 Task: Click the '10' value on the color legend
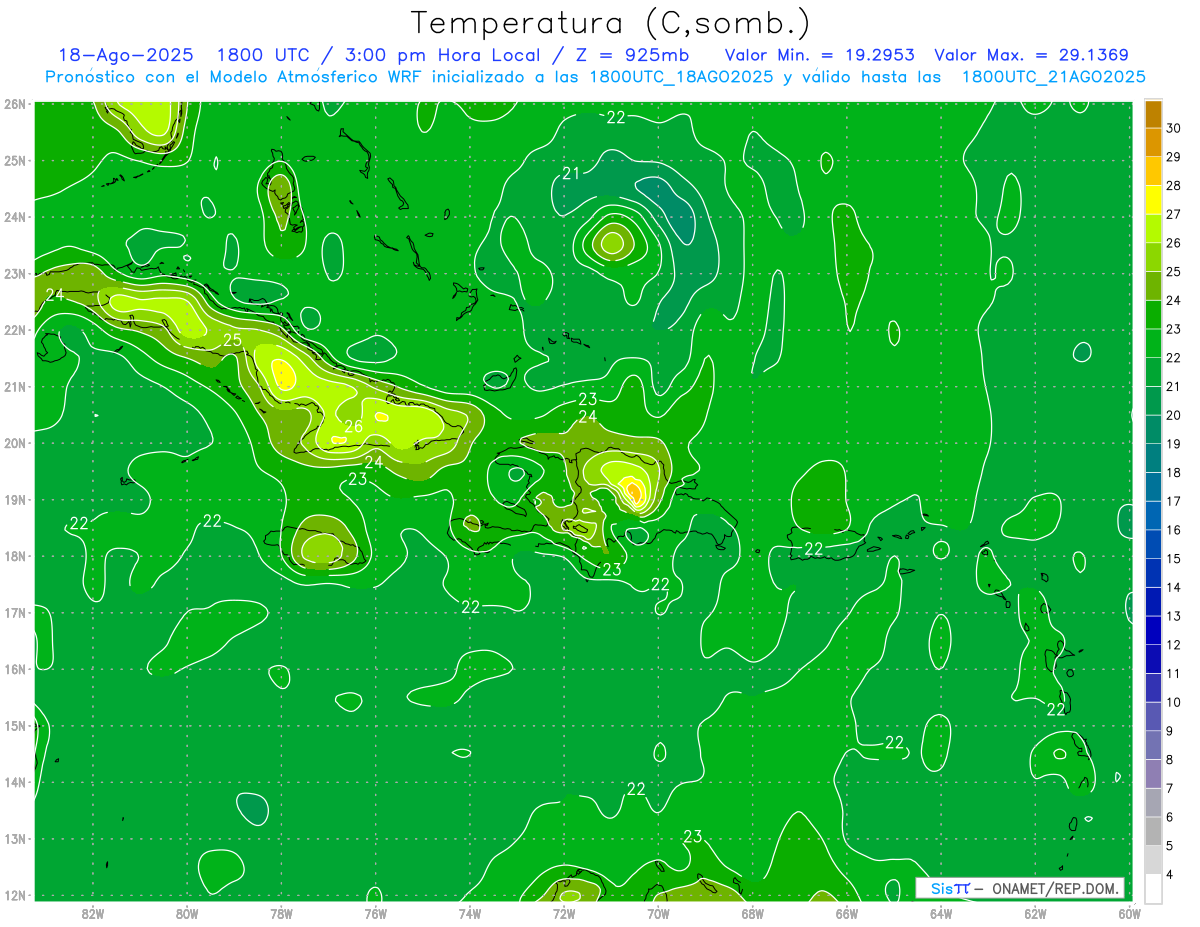[x=1173, y=702]
